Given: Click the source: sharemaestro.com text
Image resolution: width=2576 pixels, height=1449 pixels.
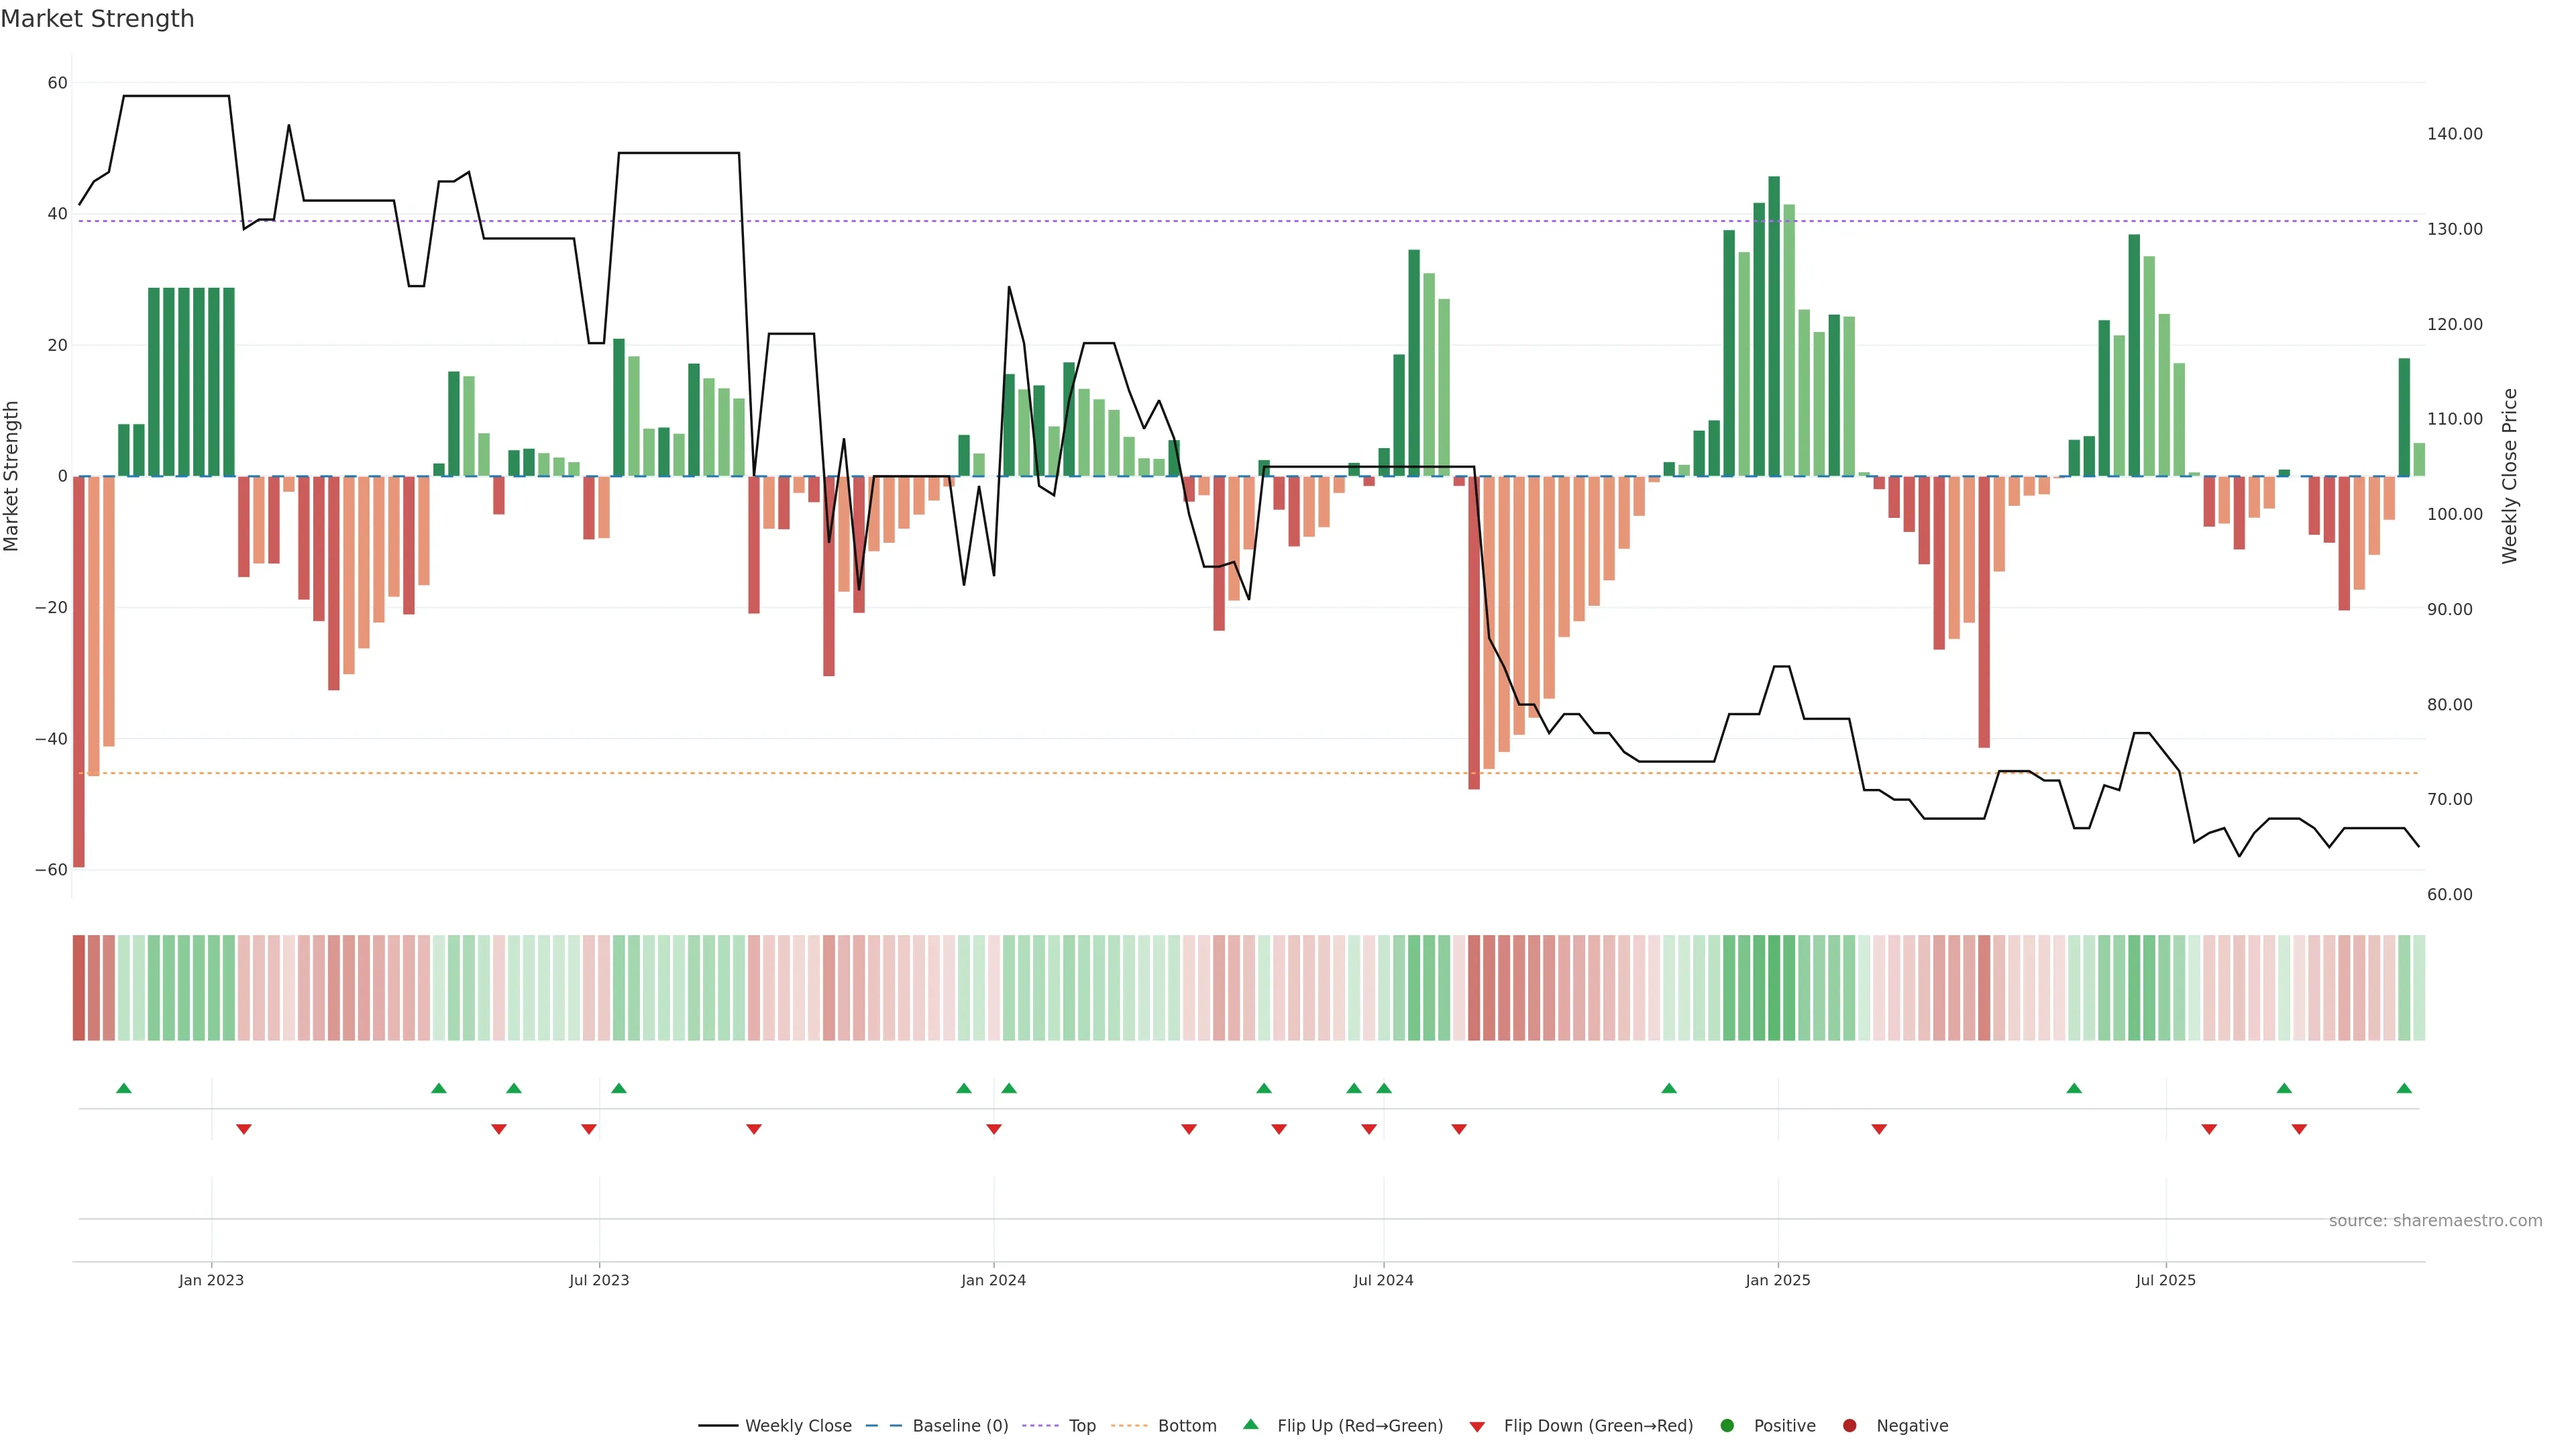Looking at the screenshot, I should 2435,1221.
